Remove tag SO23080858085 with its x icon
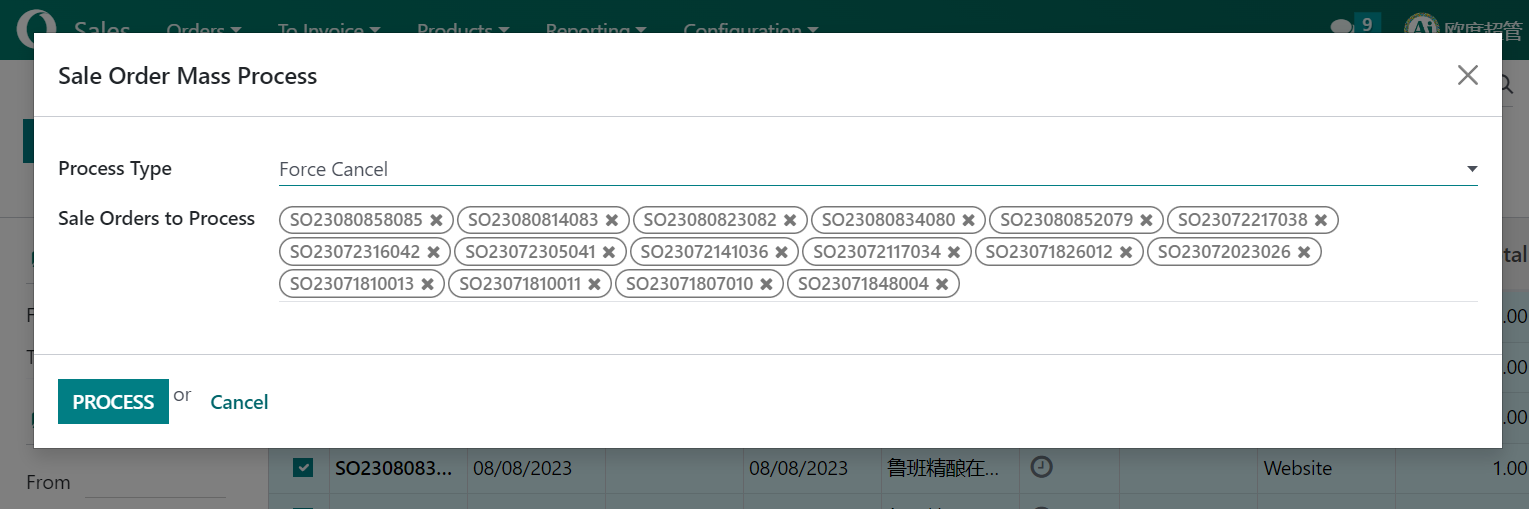 [436, 220]
